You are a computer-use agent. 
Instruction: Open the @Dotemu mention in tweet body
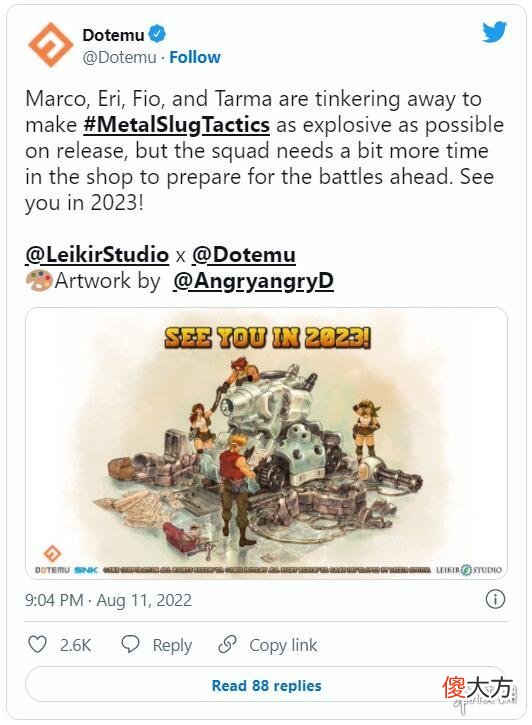244,255
